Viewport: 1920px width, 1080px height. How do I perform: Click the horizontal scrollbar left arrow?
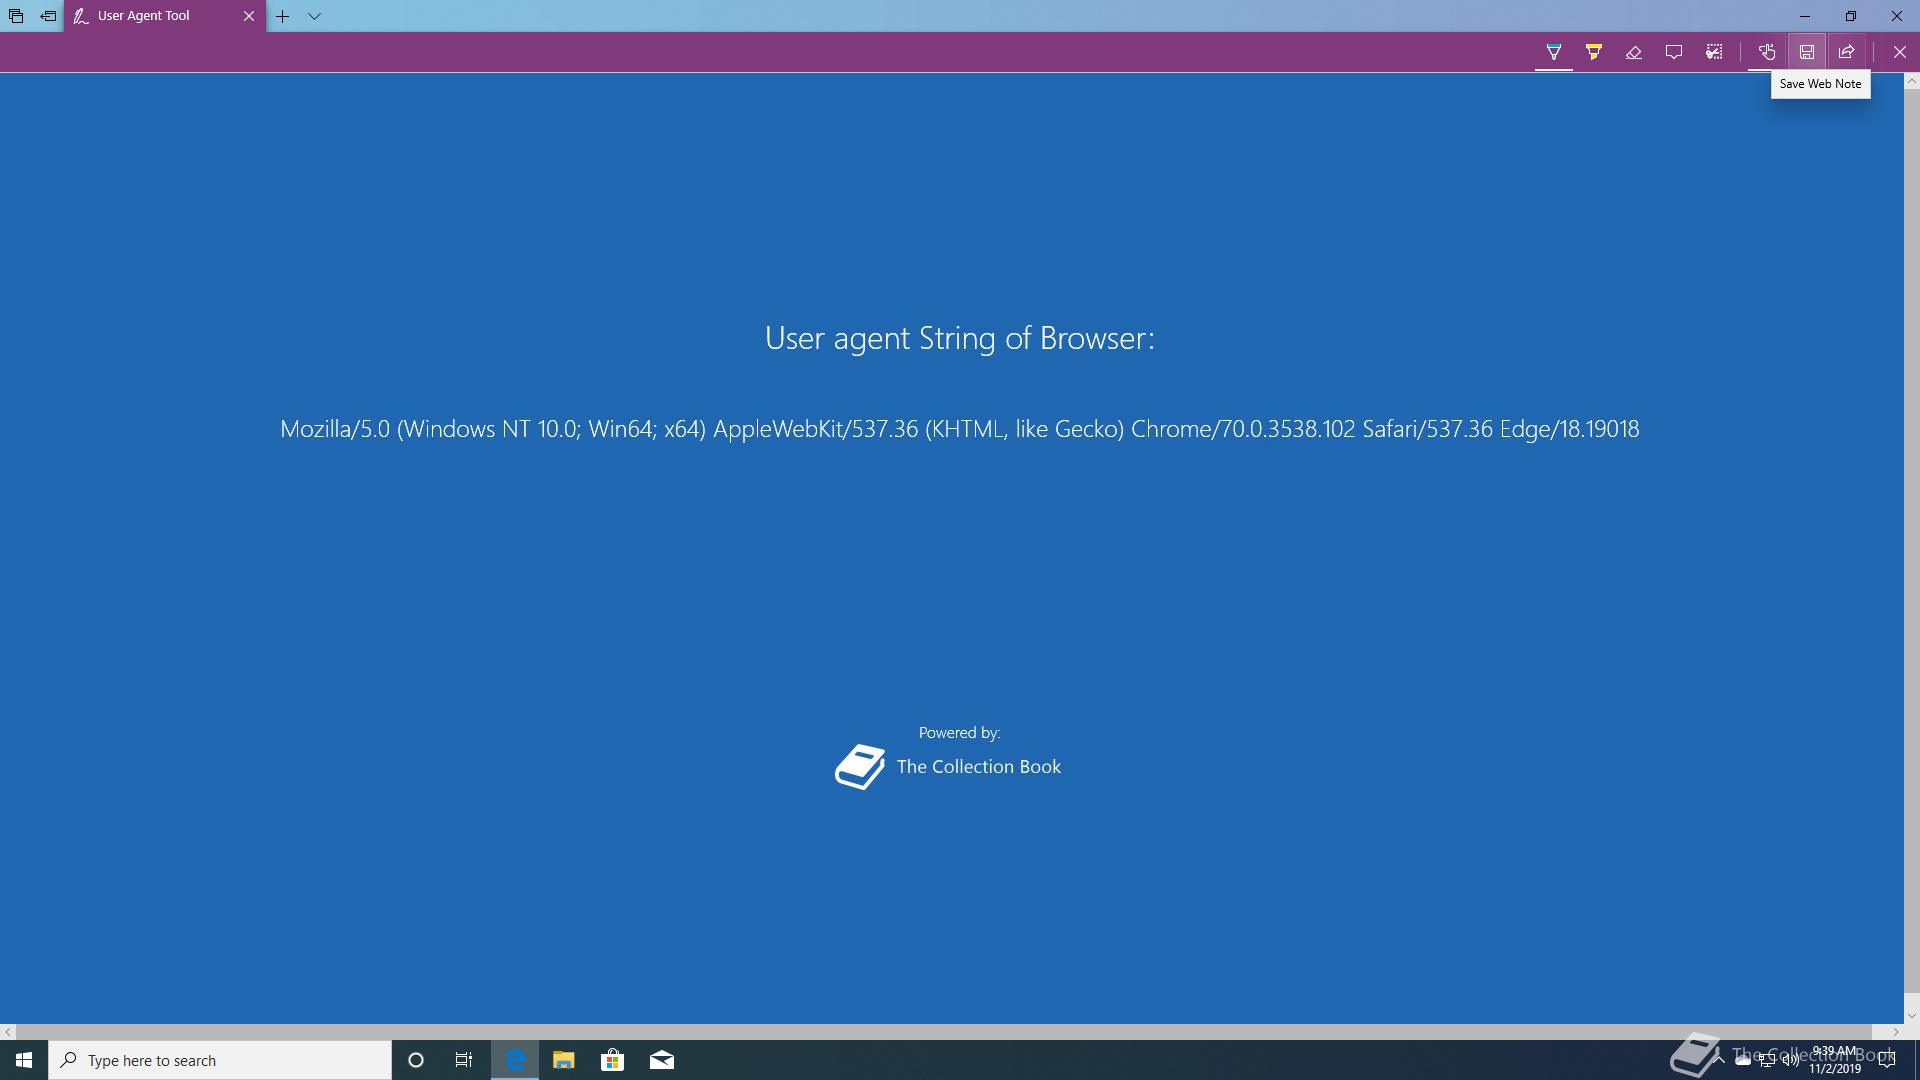click(8, 1032)
